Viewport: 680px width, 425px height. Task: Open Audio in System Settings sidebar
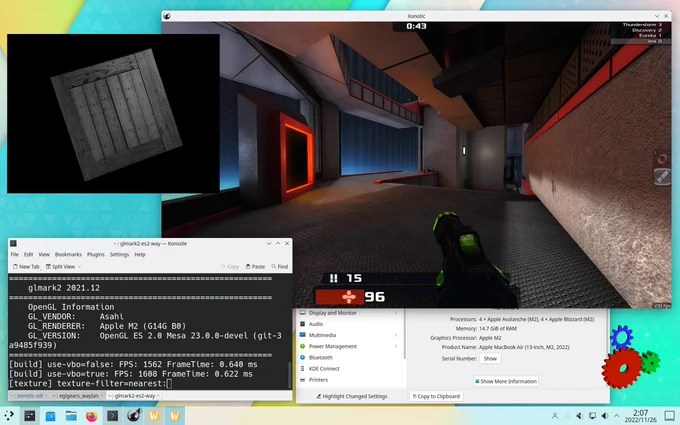coord(350,324)
